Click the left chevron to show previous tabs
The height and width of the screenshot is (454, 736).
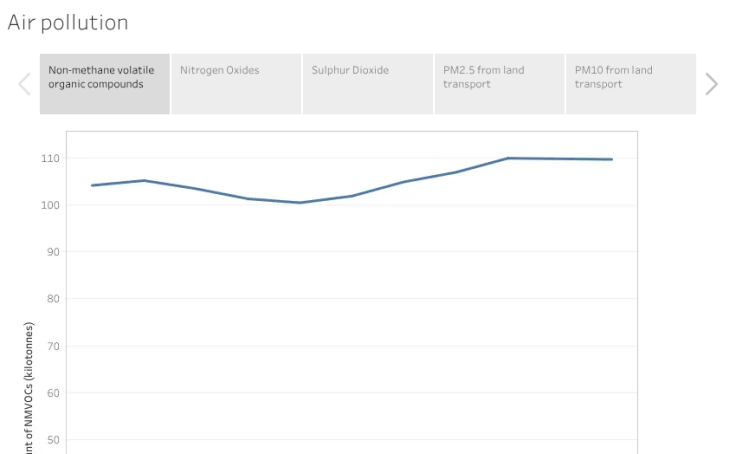[x=24, y=84]
